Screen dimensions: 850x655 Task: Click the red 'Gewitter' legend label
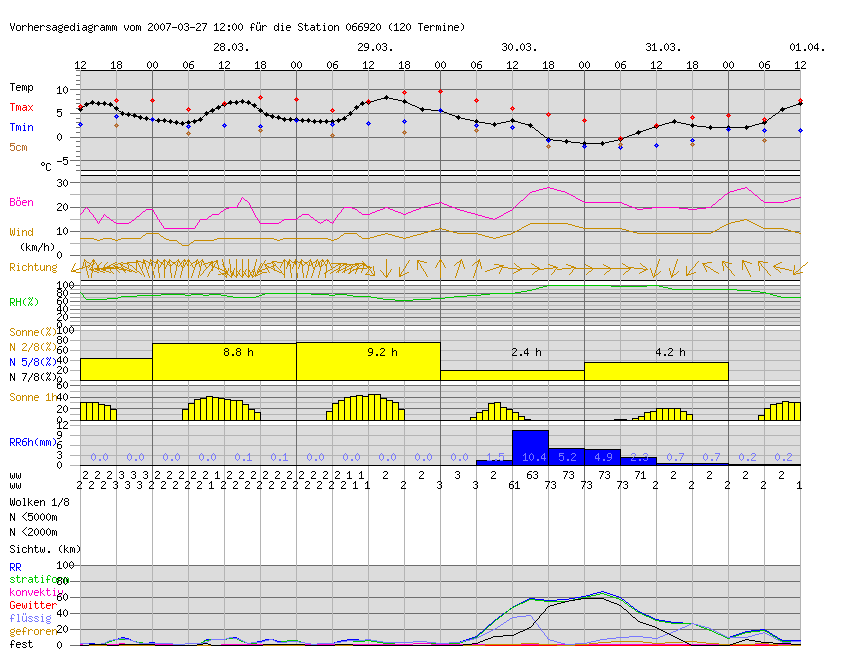pyautogui.click(x=33, y=606)
